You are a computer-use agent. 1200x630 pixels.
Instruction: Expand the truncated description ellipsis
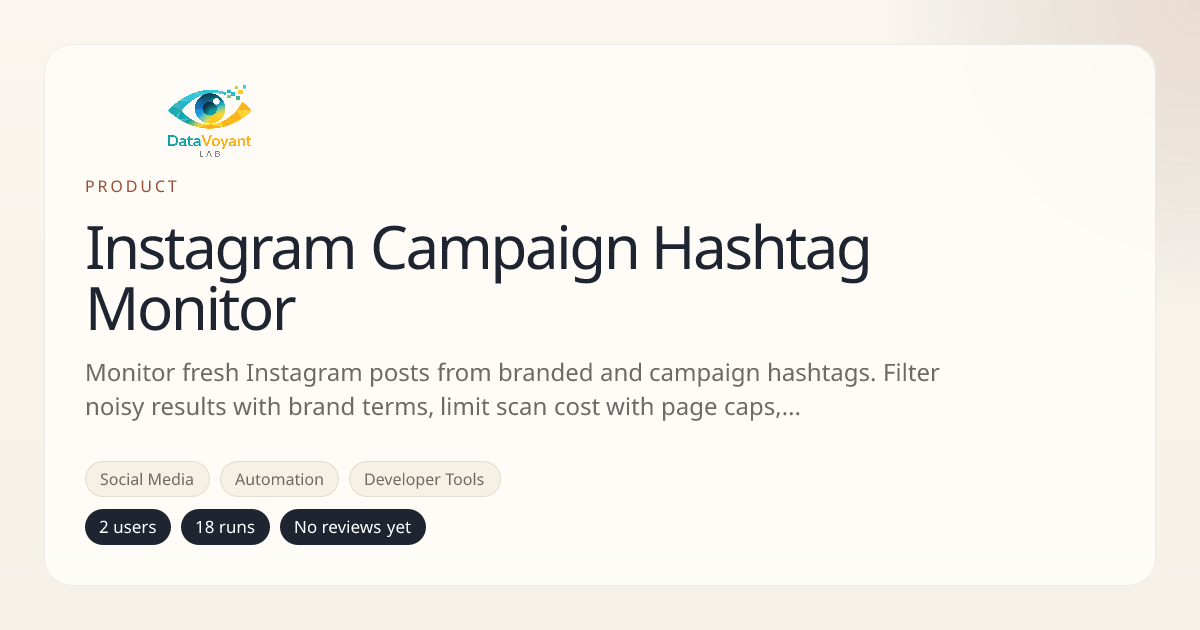tap(788, 409)
